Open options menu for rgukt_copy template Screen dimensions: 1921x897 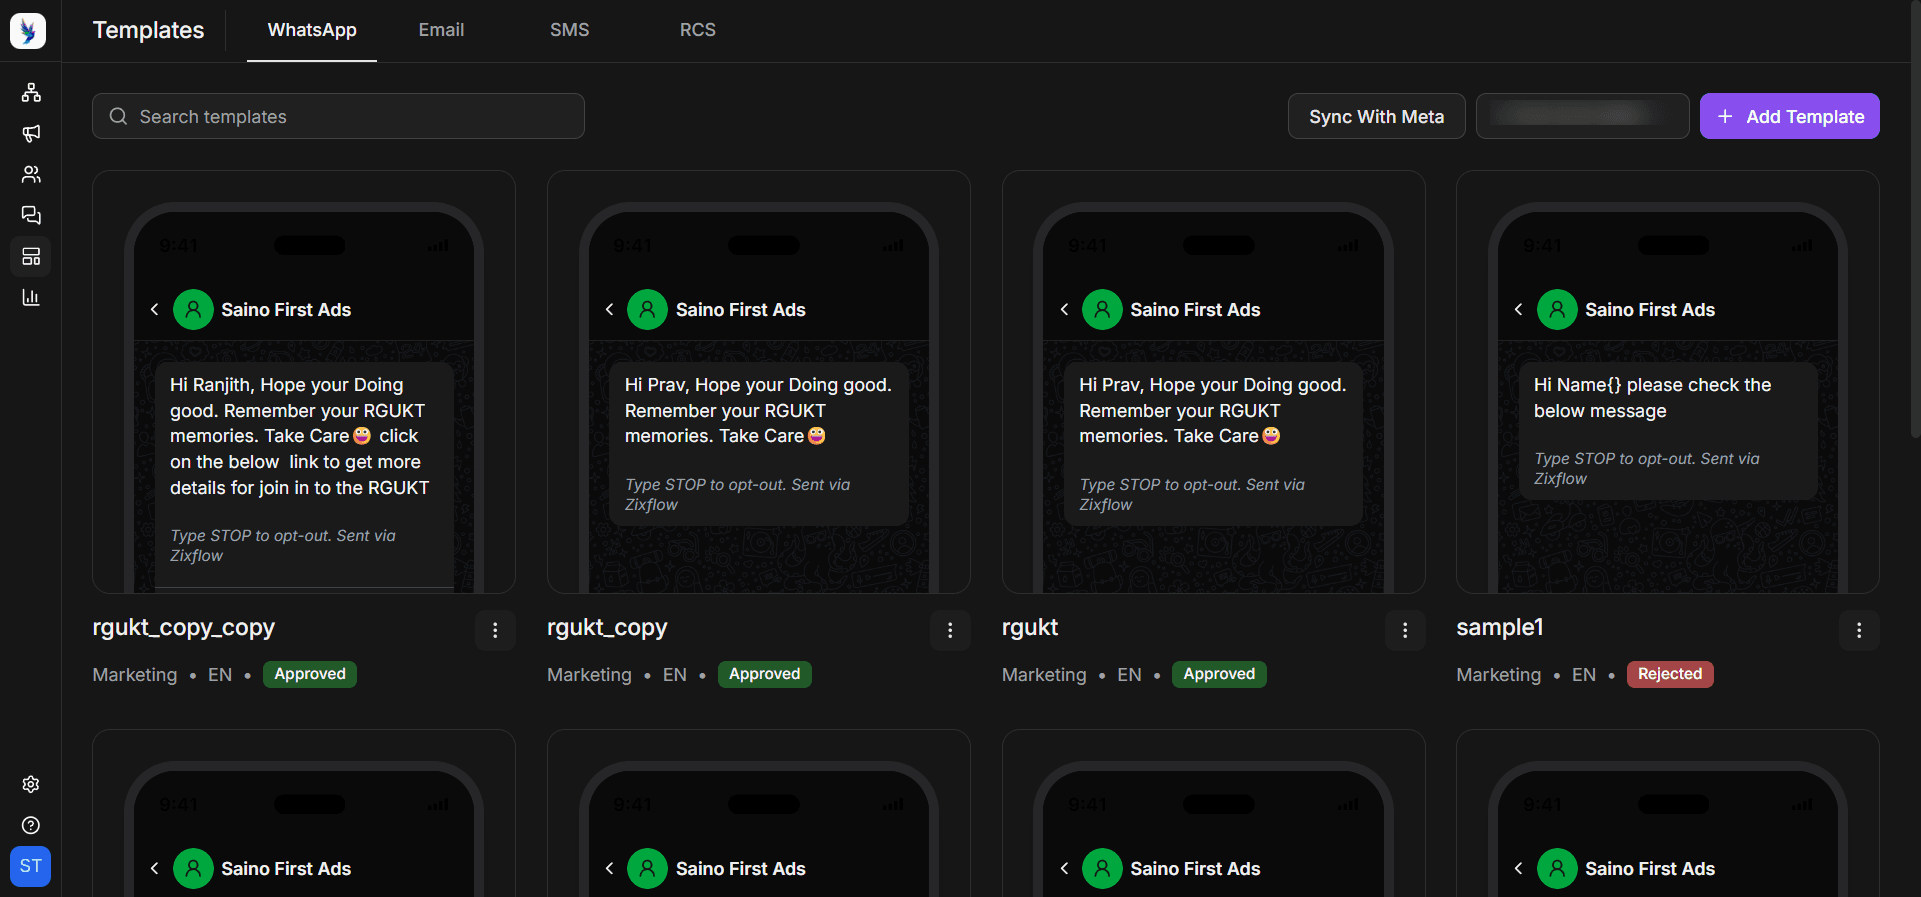click(950, 630)
